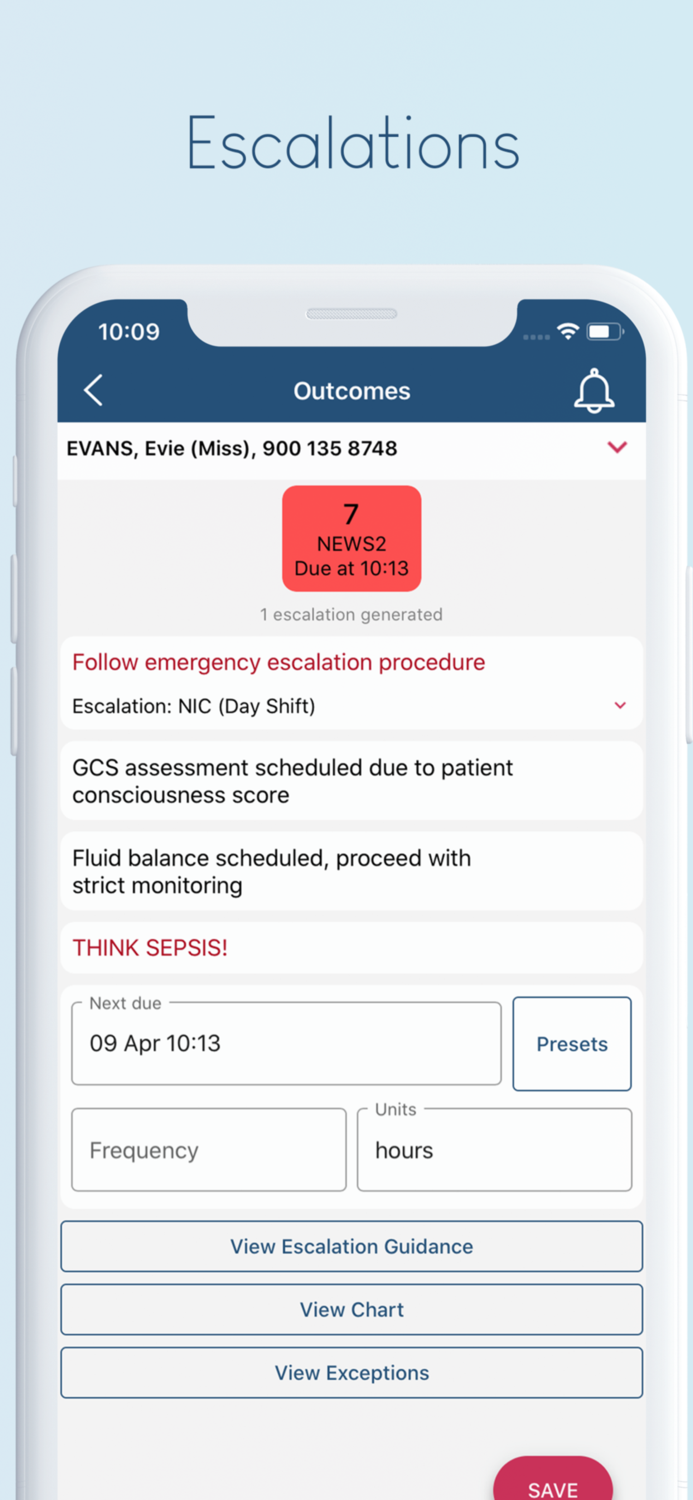
Task: Expand the Escalation: NIC (Day Shift) dropdown
Action: (620, 706)
